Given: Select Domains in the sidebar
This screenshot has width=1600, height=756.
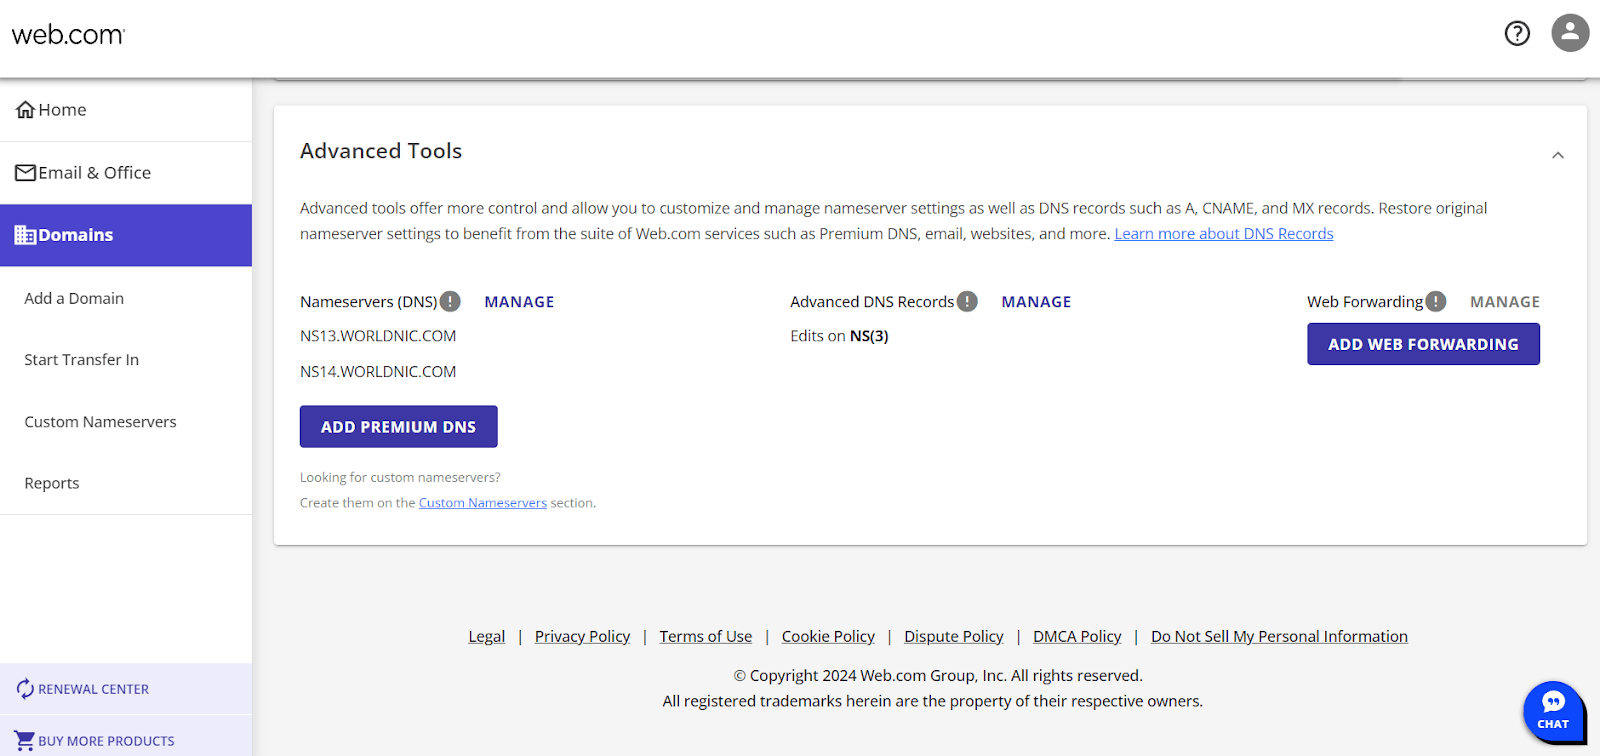Looking at the screenshot, I should [x=126, y=235].
